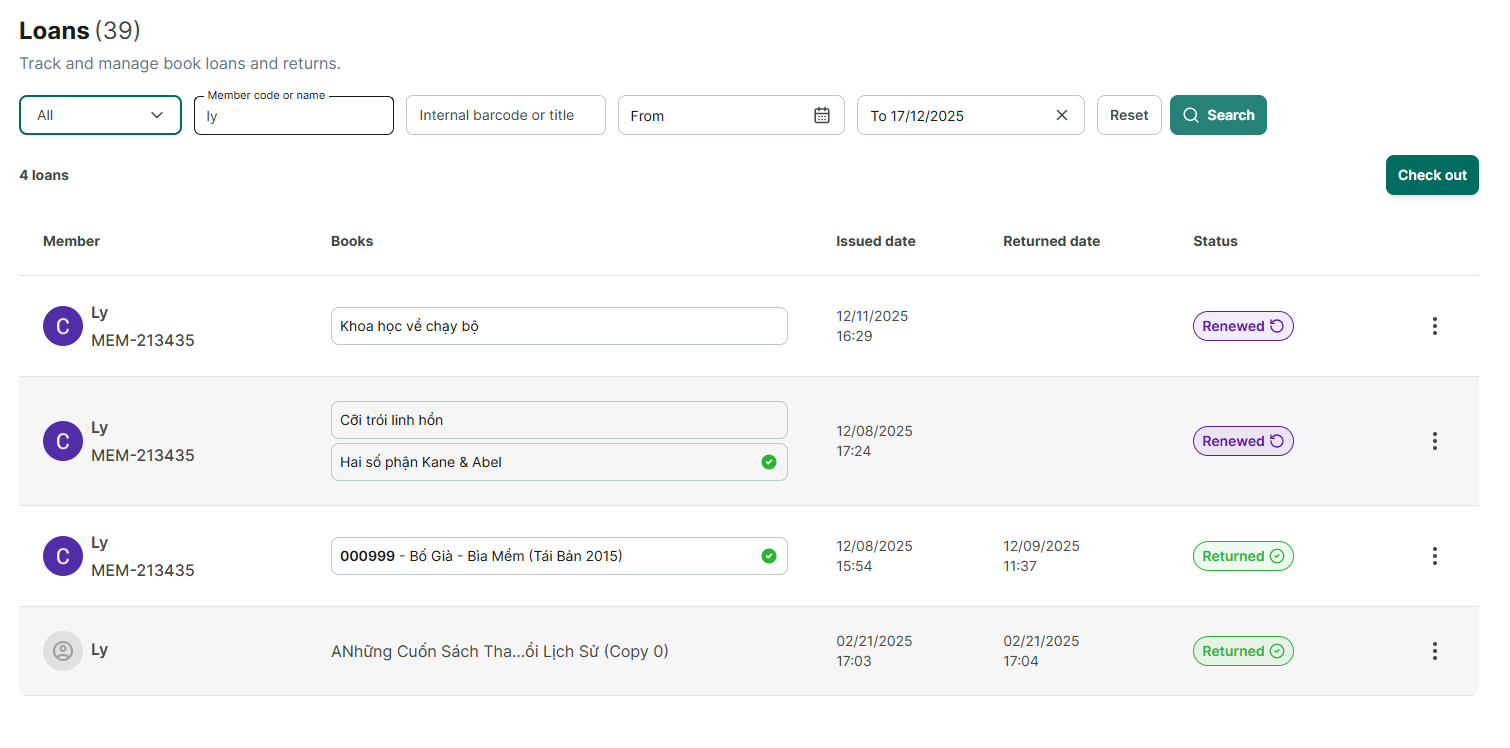
Task: Click the Issued date column header
Action: [876, 241]
